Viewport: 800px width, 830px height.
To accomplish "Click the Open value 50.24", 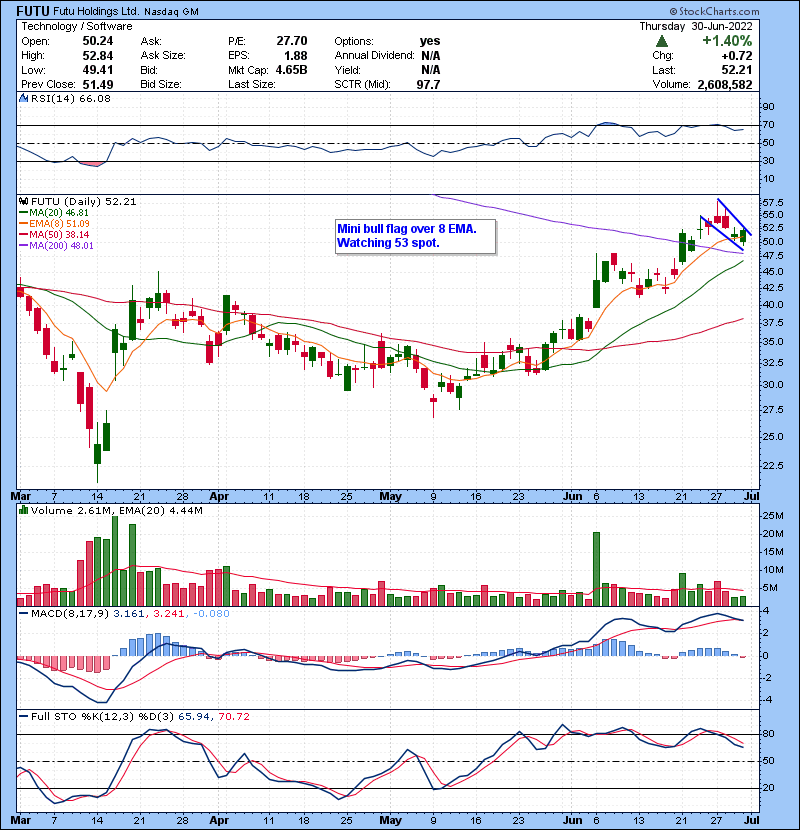I will (97, 41).
